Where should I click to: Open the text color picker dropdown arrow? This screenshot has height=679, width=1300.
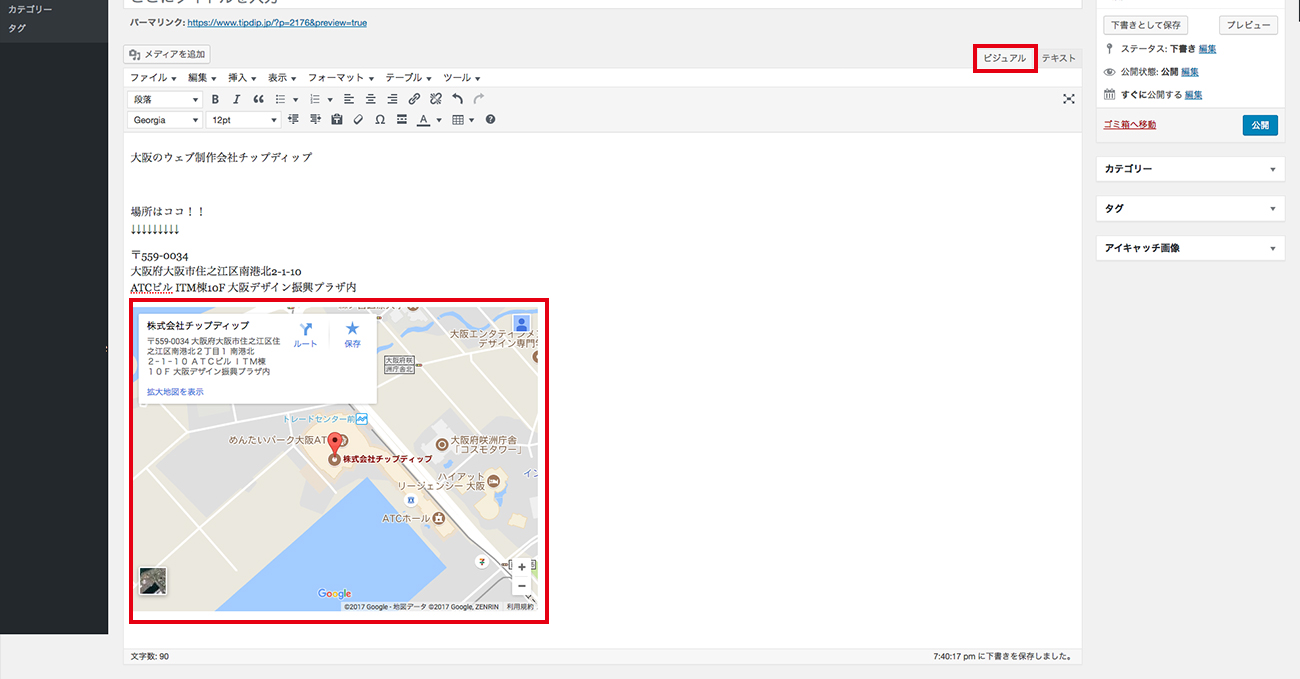438,120
